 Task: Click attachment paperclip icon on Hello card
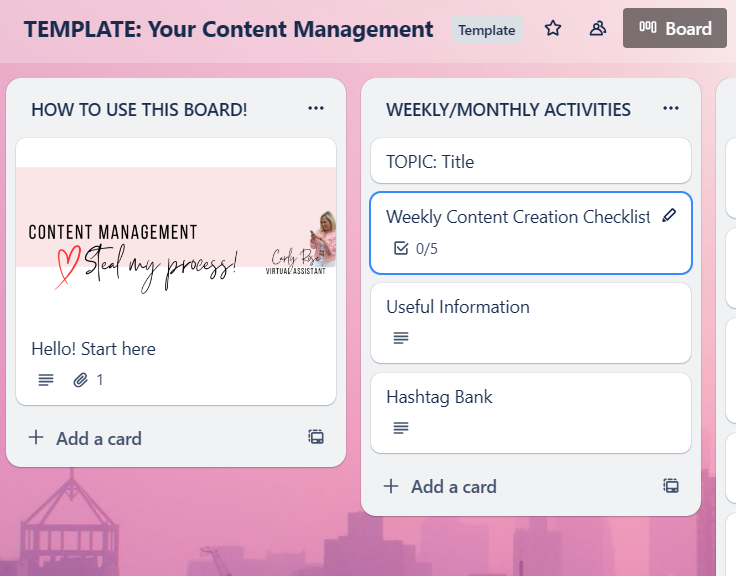pos(80,379)
